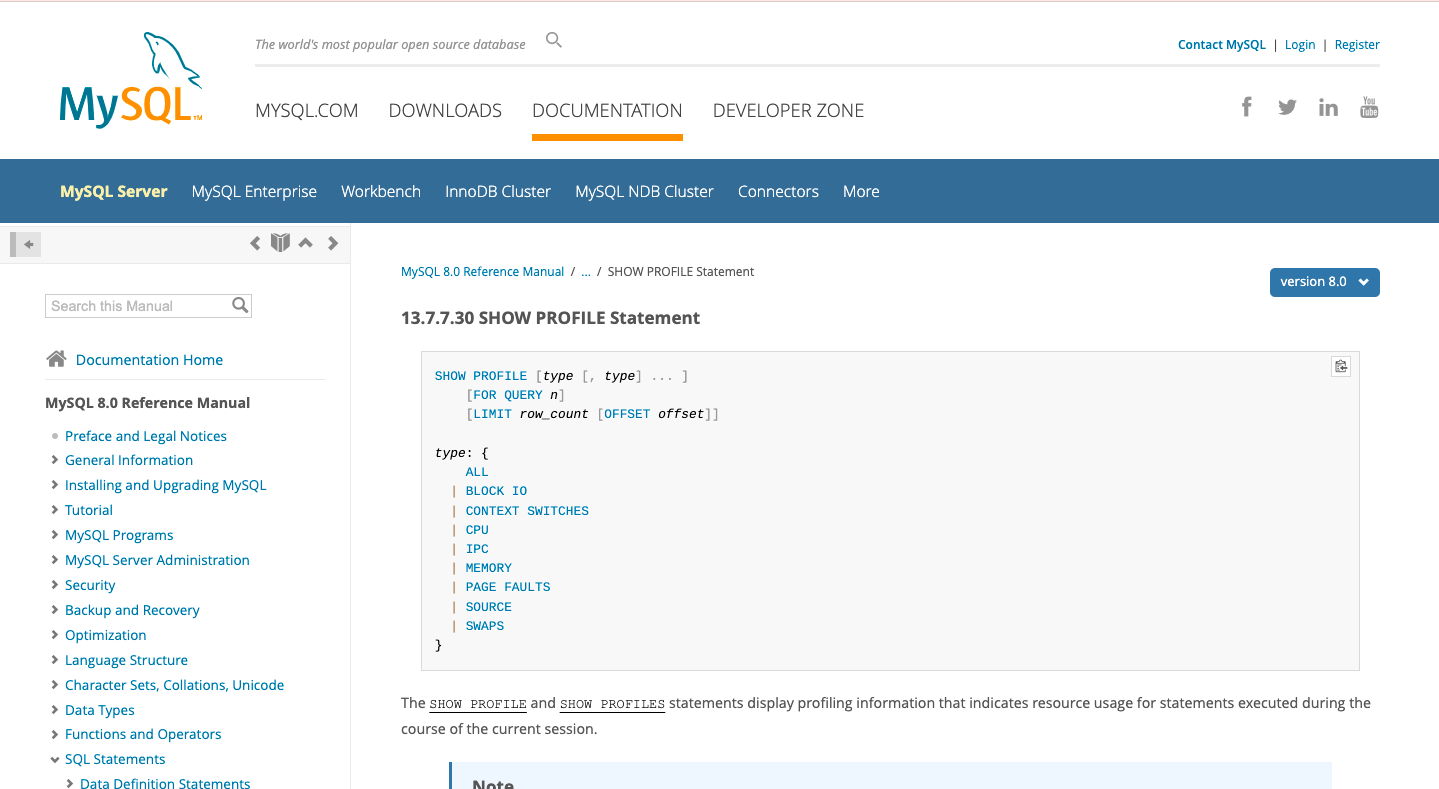1439x789 pixels.
Task: Go up one level in the manual
Action: point(306,243)
